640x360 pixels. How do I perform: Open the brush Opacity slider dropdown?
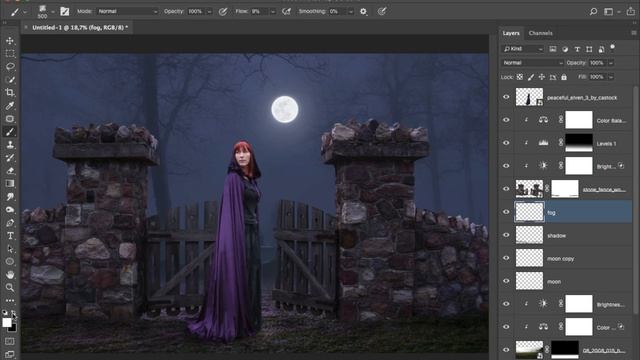[x=209, y=12]
